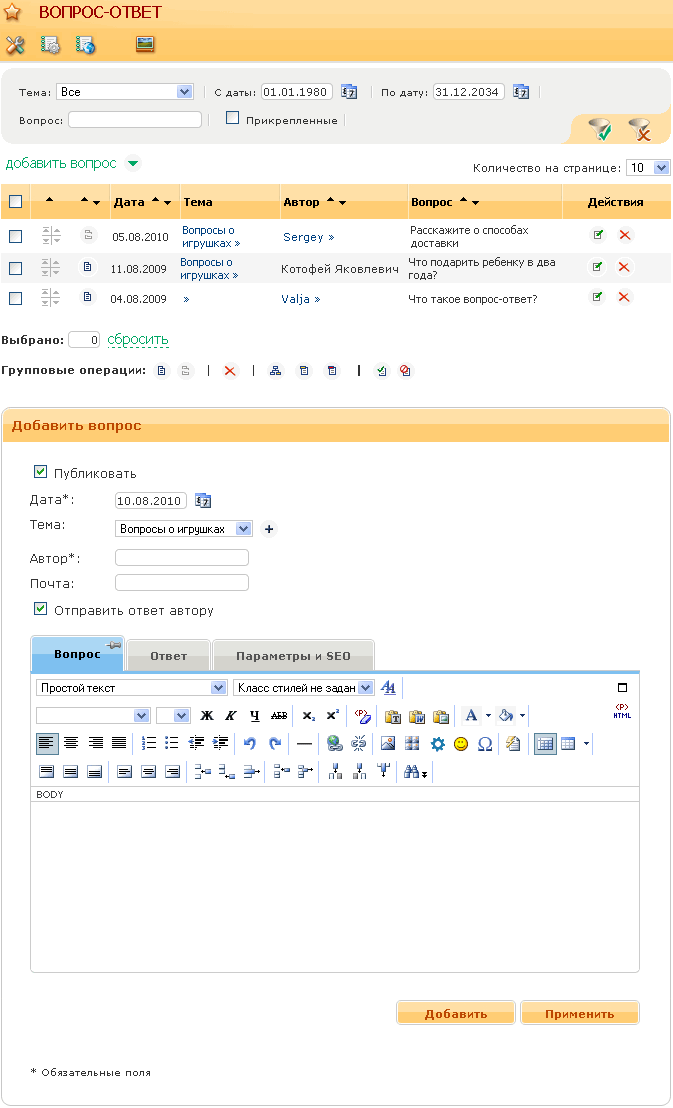673x1108 pixels.
Task: Click the Omega special character icon
Action: click(x=485, y=744)
